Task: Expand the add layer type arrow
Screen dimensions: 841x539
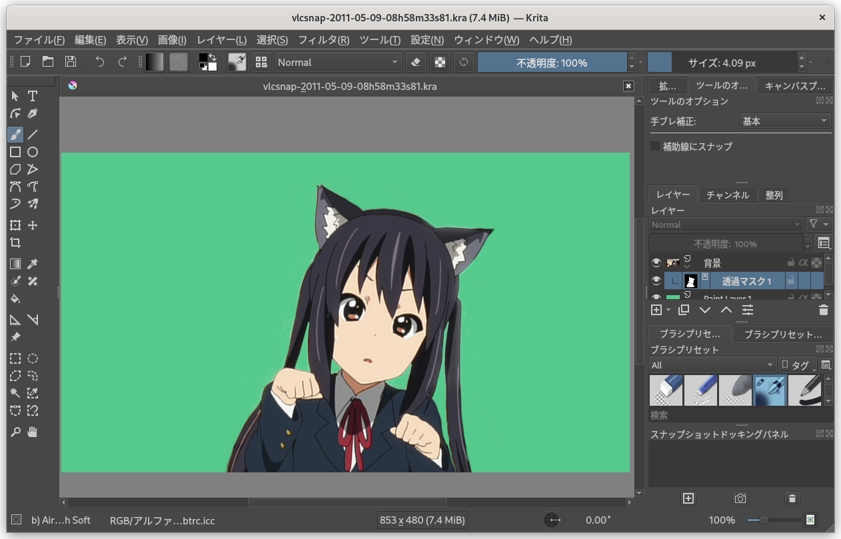Action: (668, 310)
